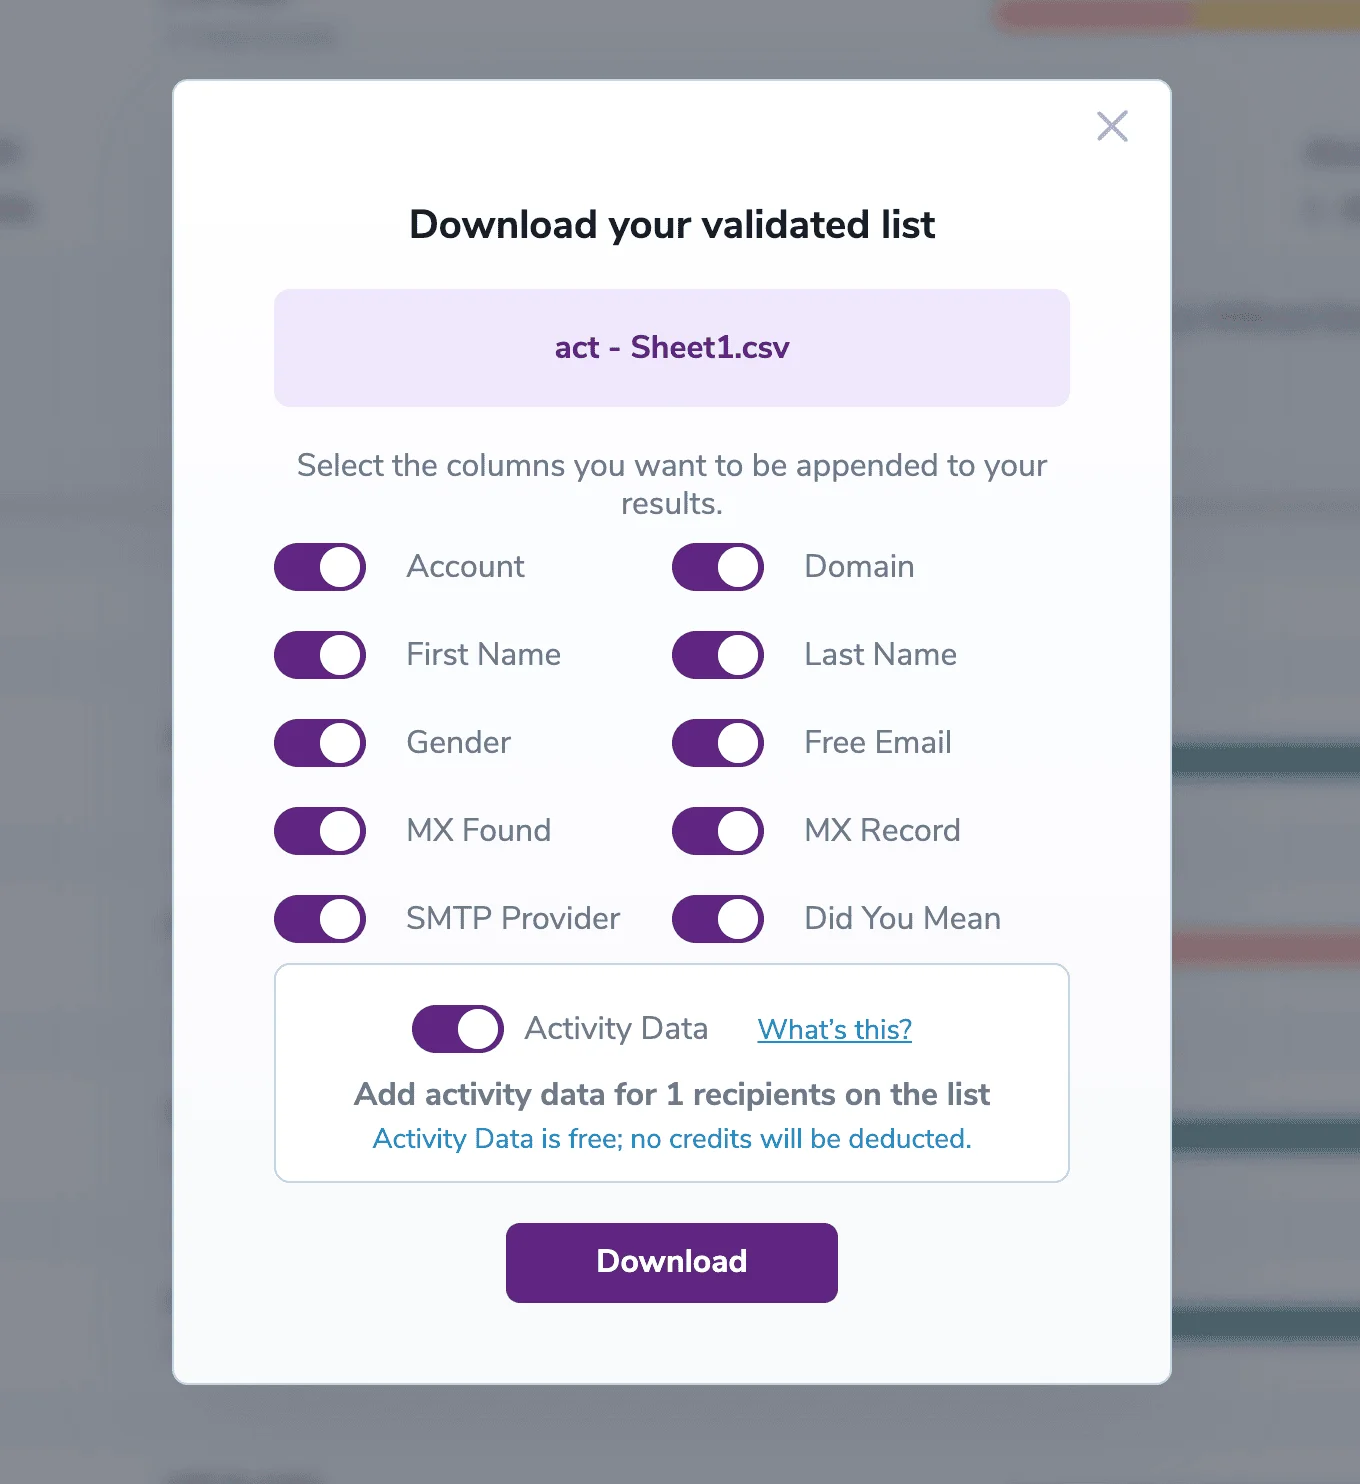Open the What's this link

(x=834, y=1029)
